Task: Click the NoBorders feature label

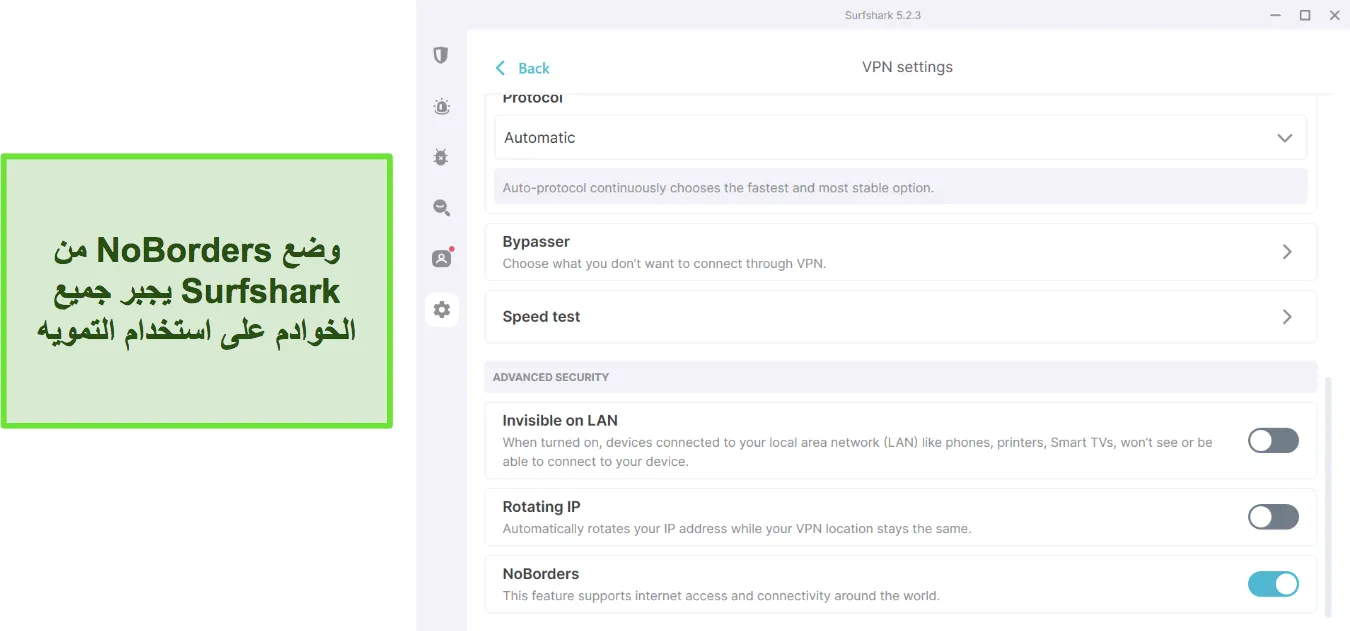Action: [540, 574]
